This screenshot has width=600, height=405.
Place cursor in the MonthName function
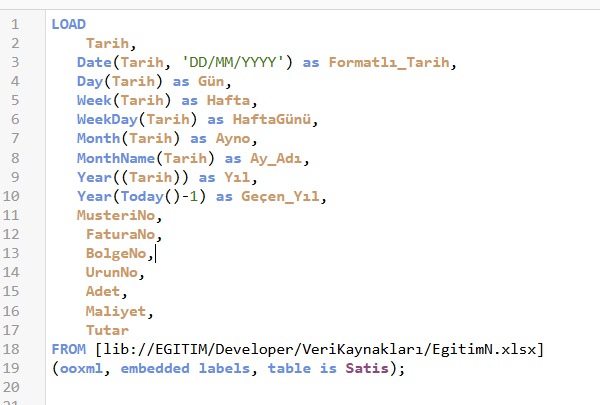tap(114, 158)
